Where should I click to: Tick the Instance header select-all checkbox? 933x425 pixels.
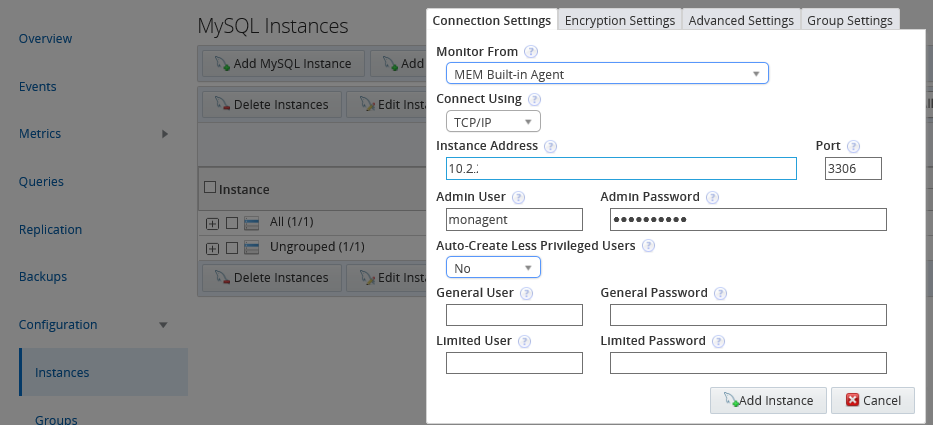click(x=209, y=188)
